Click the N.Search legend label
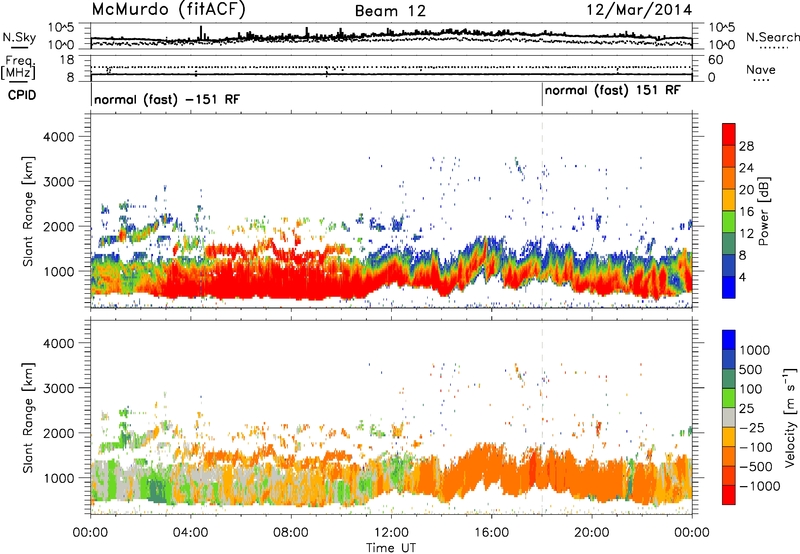This screenshot has width=800, height=554. (772, 37)
